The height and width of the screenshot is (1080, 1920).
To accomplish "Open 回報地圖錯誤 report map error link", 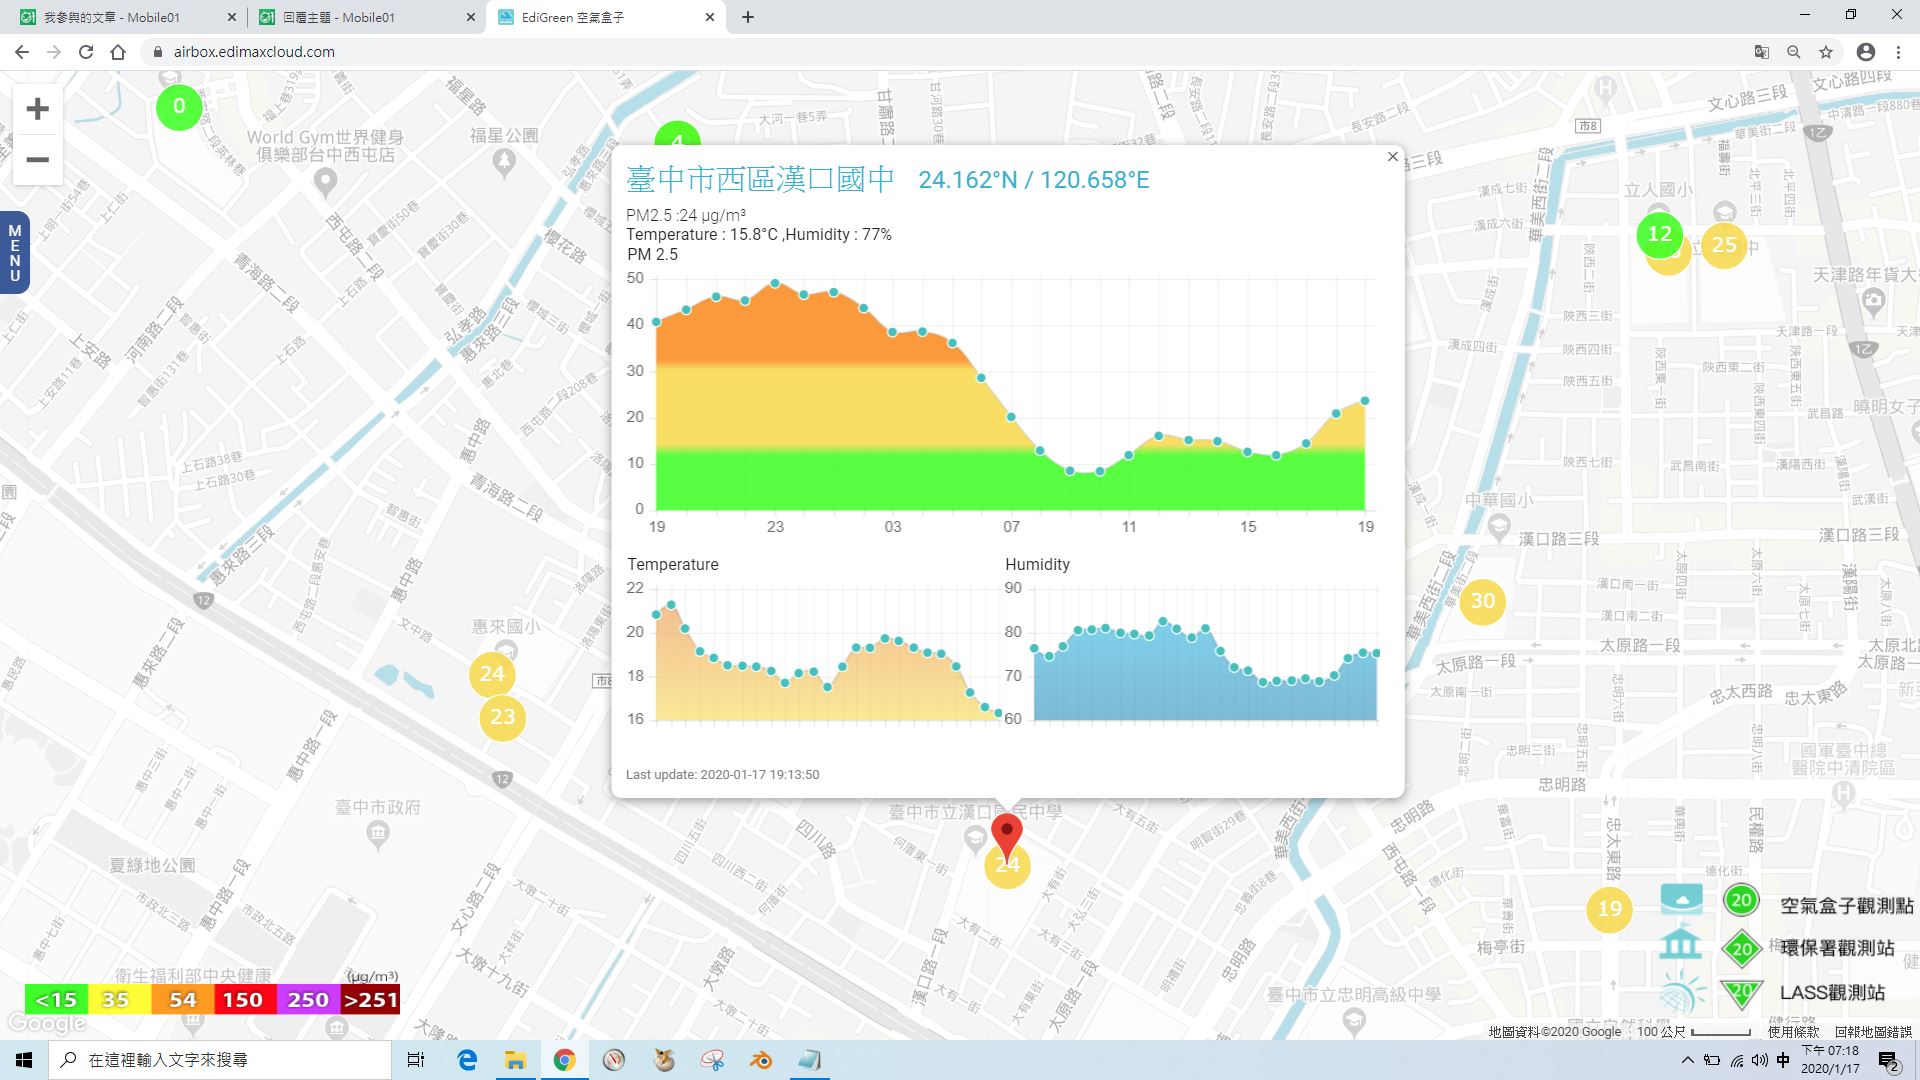I will click(1873, 1031).
